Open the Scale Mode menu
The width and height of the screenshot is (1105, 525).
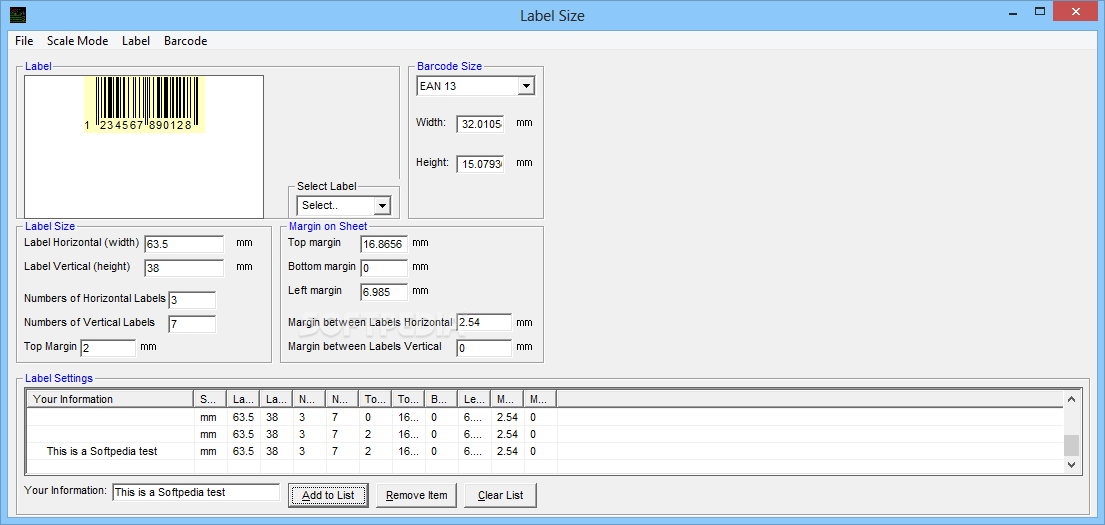(78, 41)
